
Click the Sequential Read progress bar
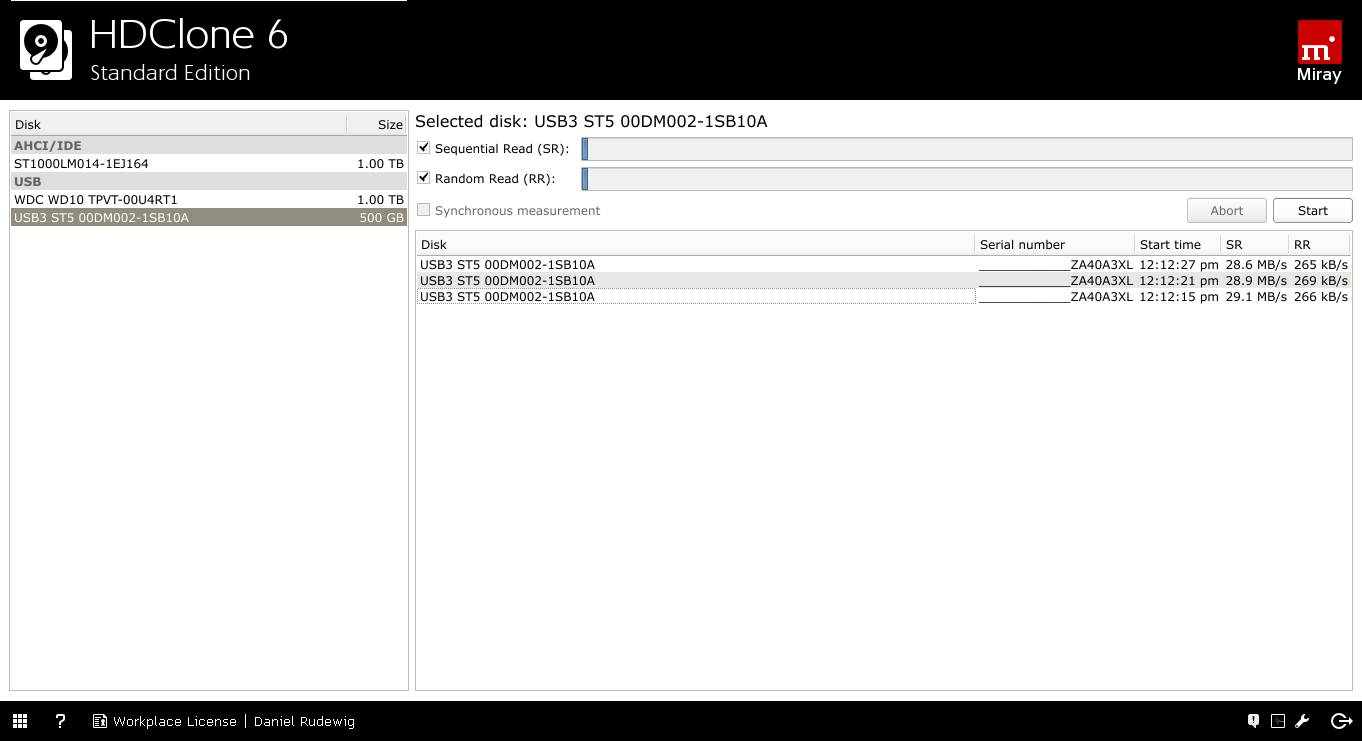point(967,149)
